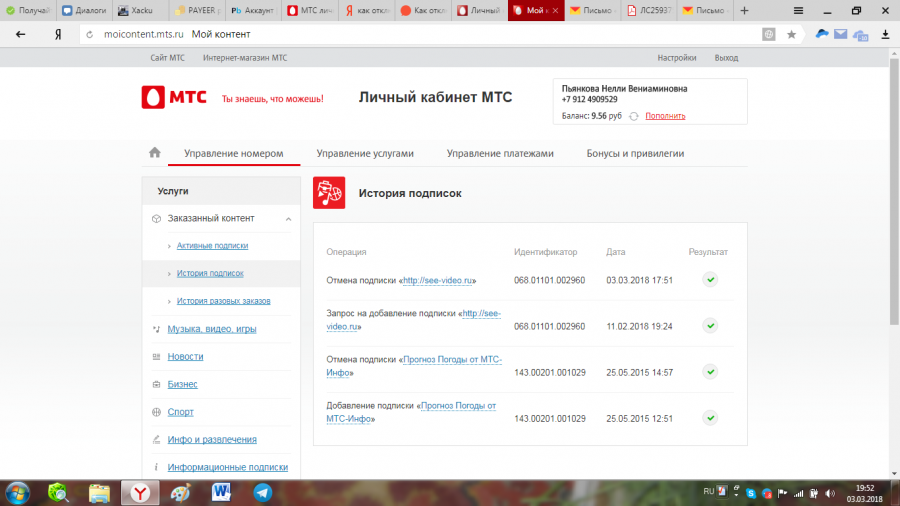Click the Skype tray icon
900x506 pixels.
pyautogui.click(x=751, y=493)
